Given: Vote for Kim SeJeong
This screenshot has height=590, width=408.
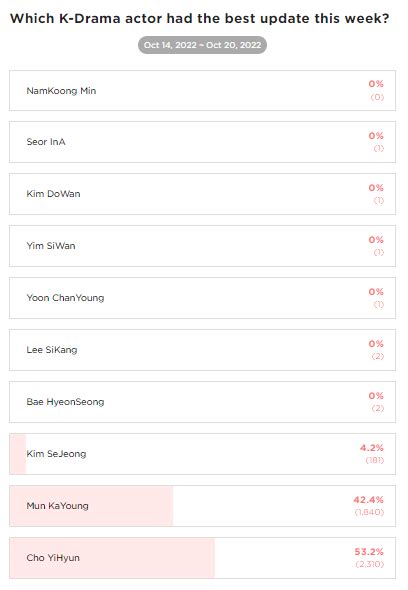Looking at the screenshot, I should click(x=202, y=453).
